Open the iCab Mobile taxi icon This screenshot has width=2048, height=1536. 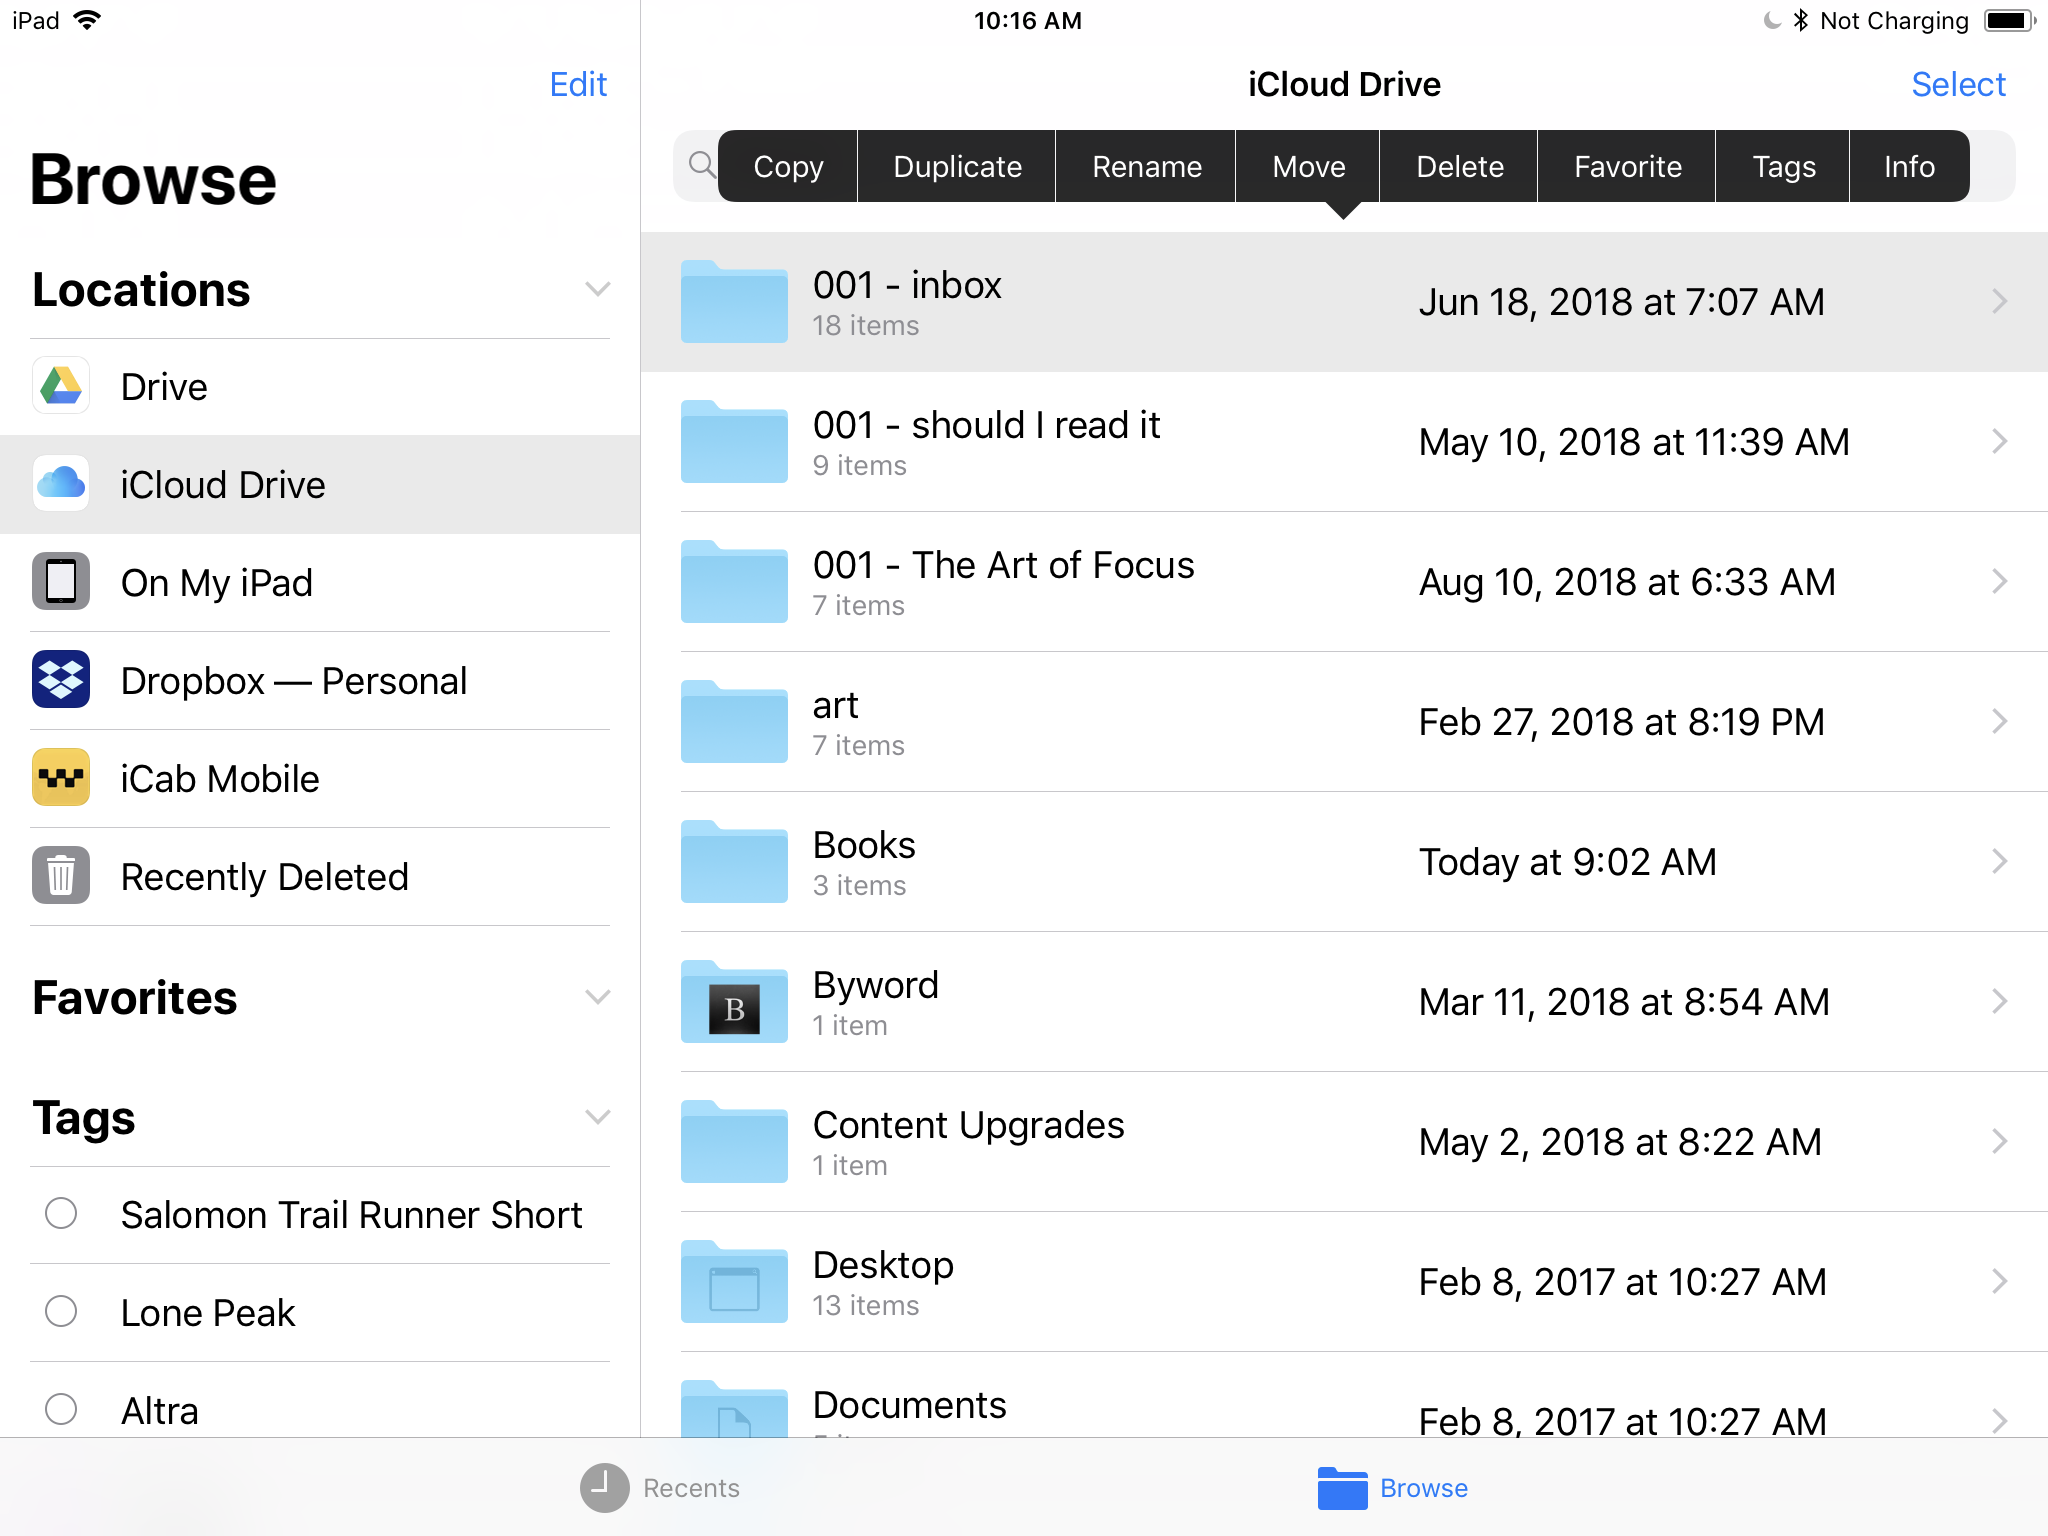[61, 778]
